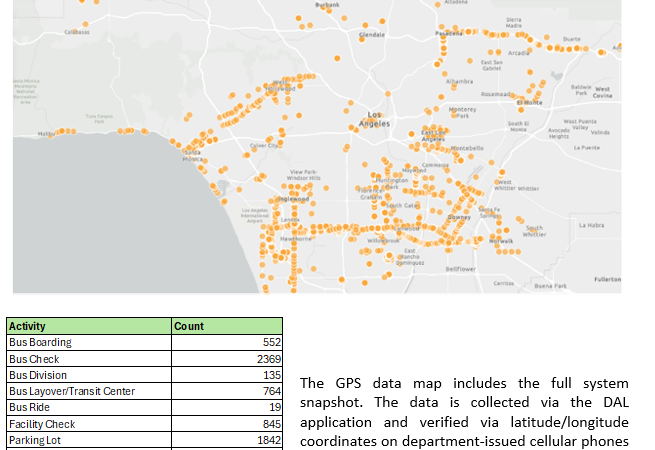Click the Bellflower city label
This screenshot has width=655, height=450.
461,268
